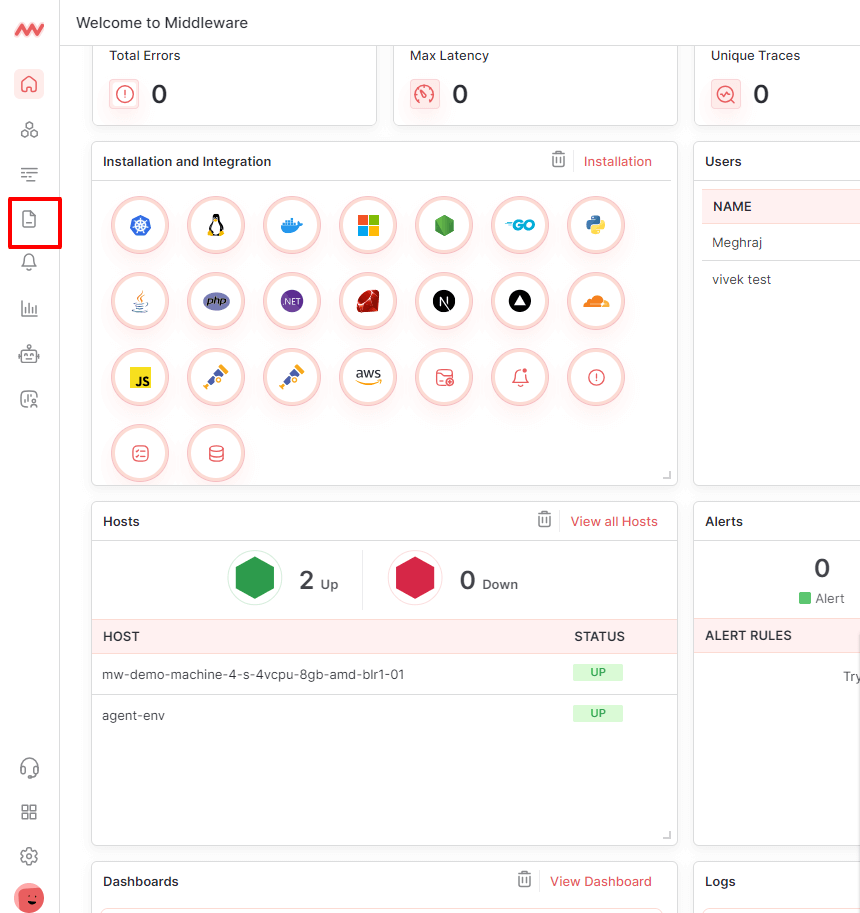Select the Node.js green hexagon icon
The image size is (860, 913).
444,225
